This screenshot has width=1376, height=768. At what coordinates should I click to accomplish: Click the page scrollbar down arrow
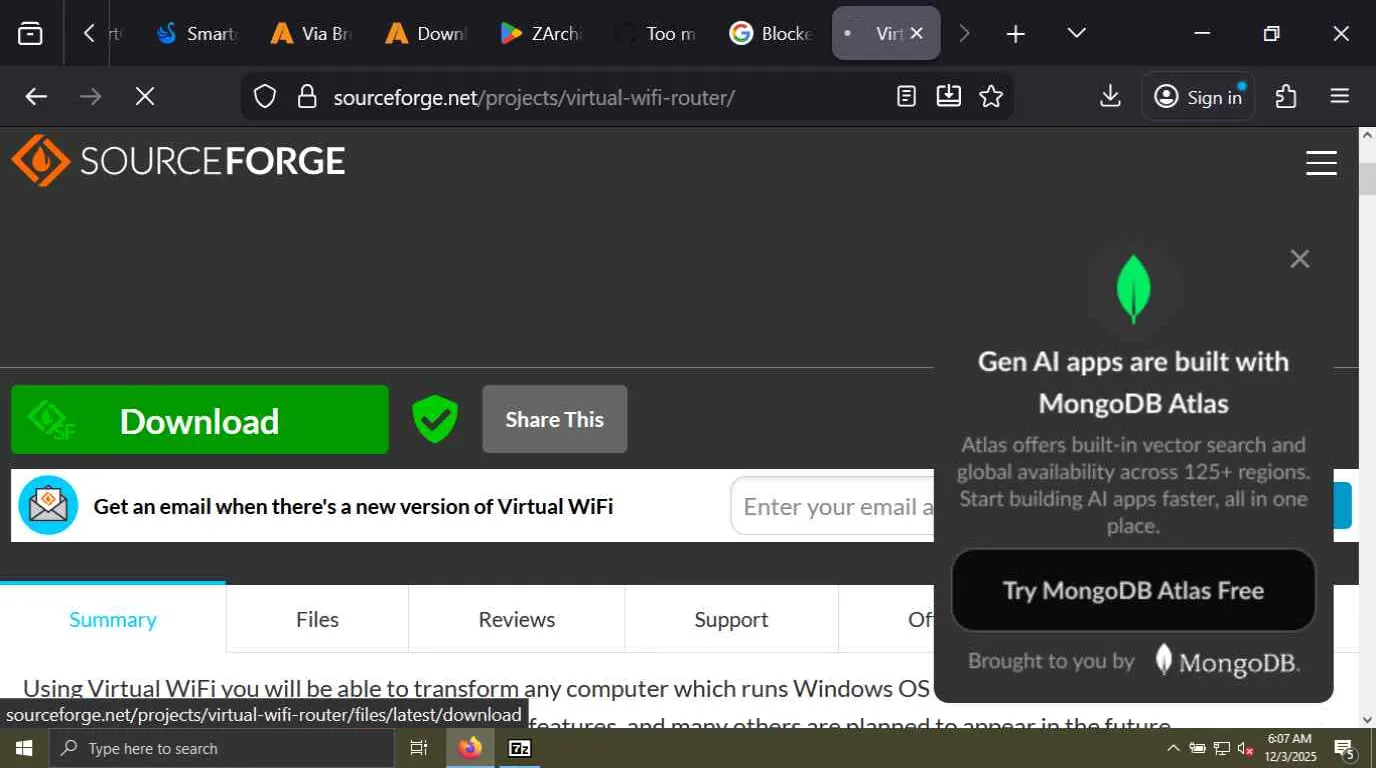point(1367,719)
